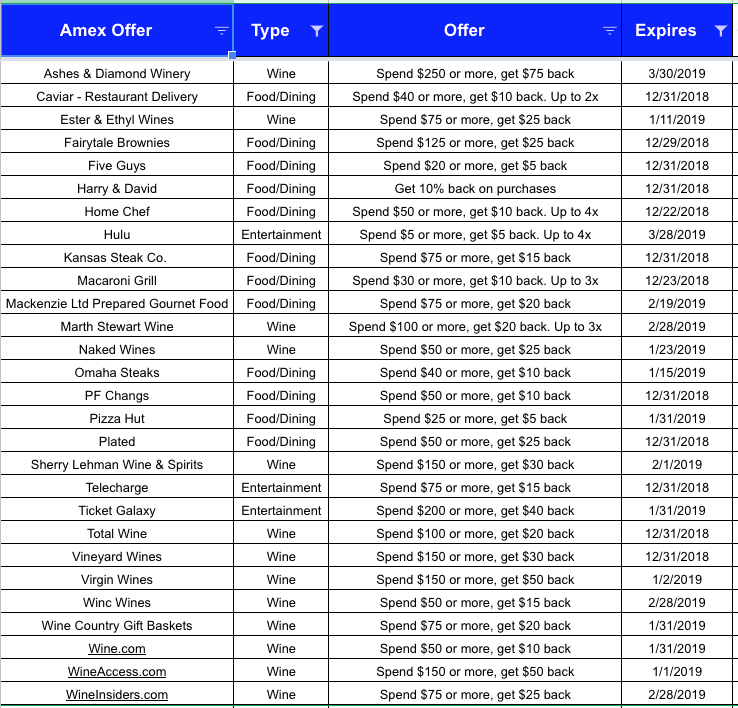Open the Amex Offer column filter icon
738x708 pixels.
[222, 31]
